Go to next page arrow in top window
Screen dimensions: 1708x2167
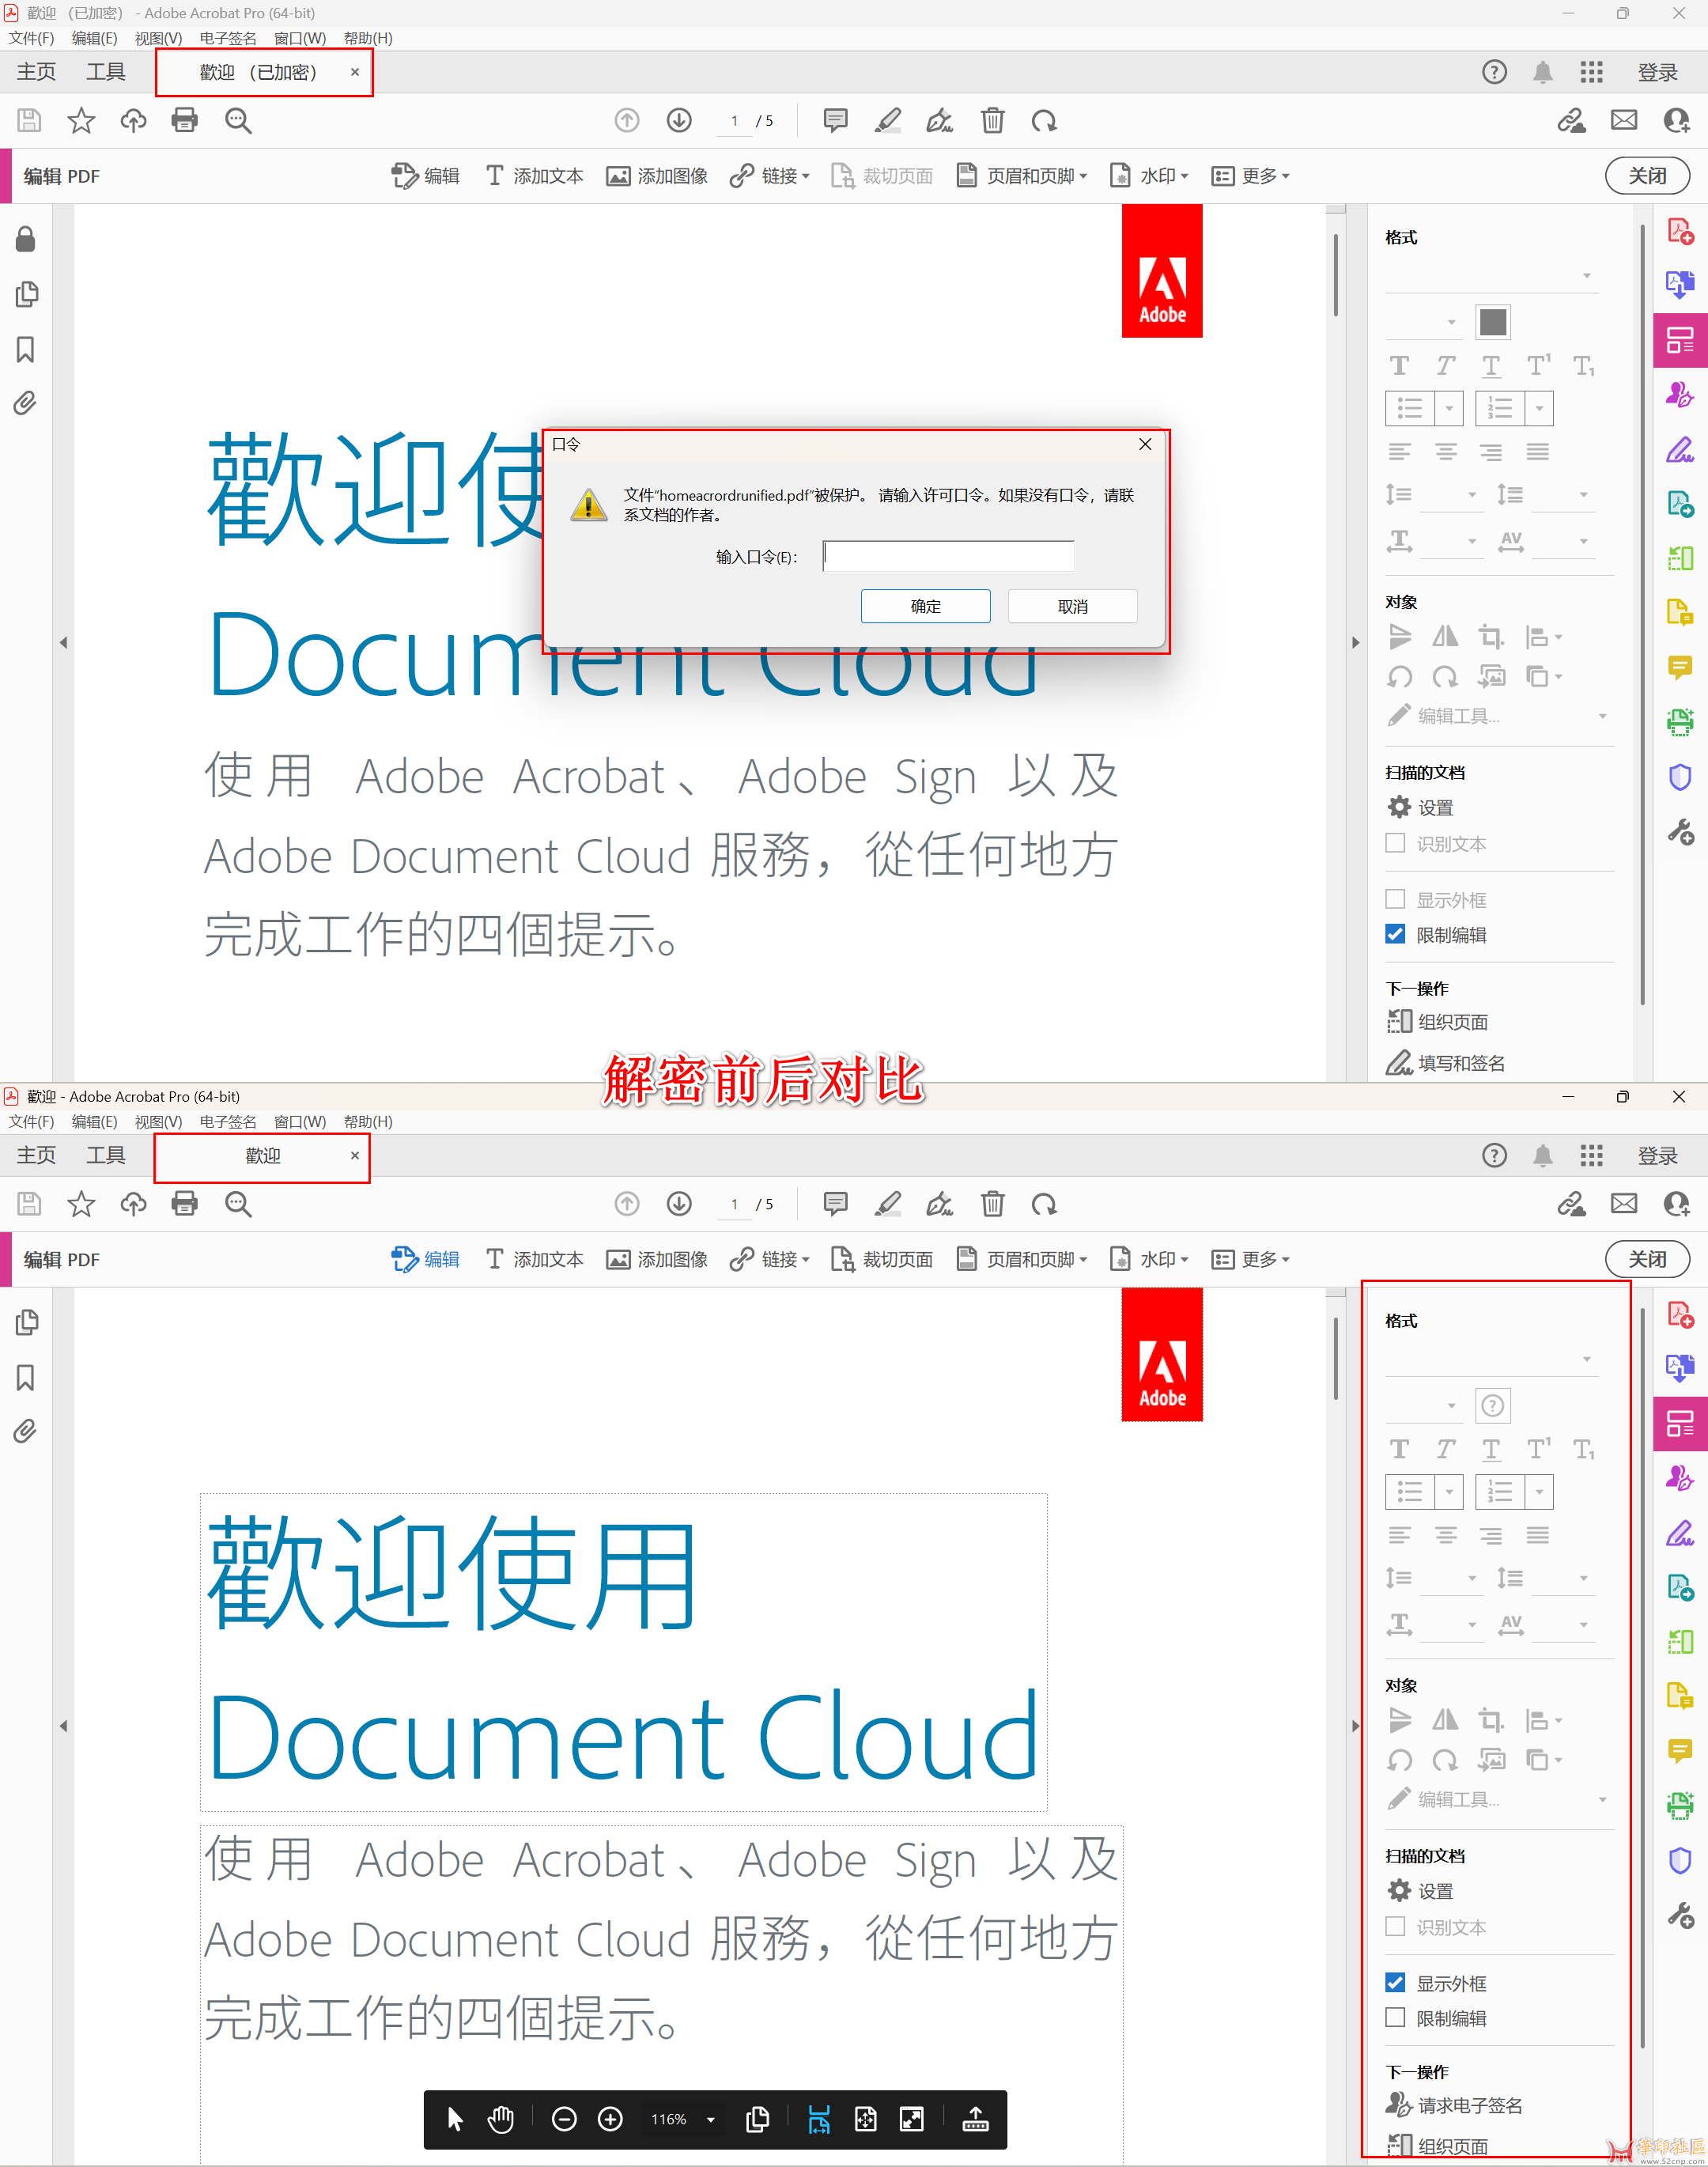[x=679, y=121]
